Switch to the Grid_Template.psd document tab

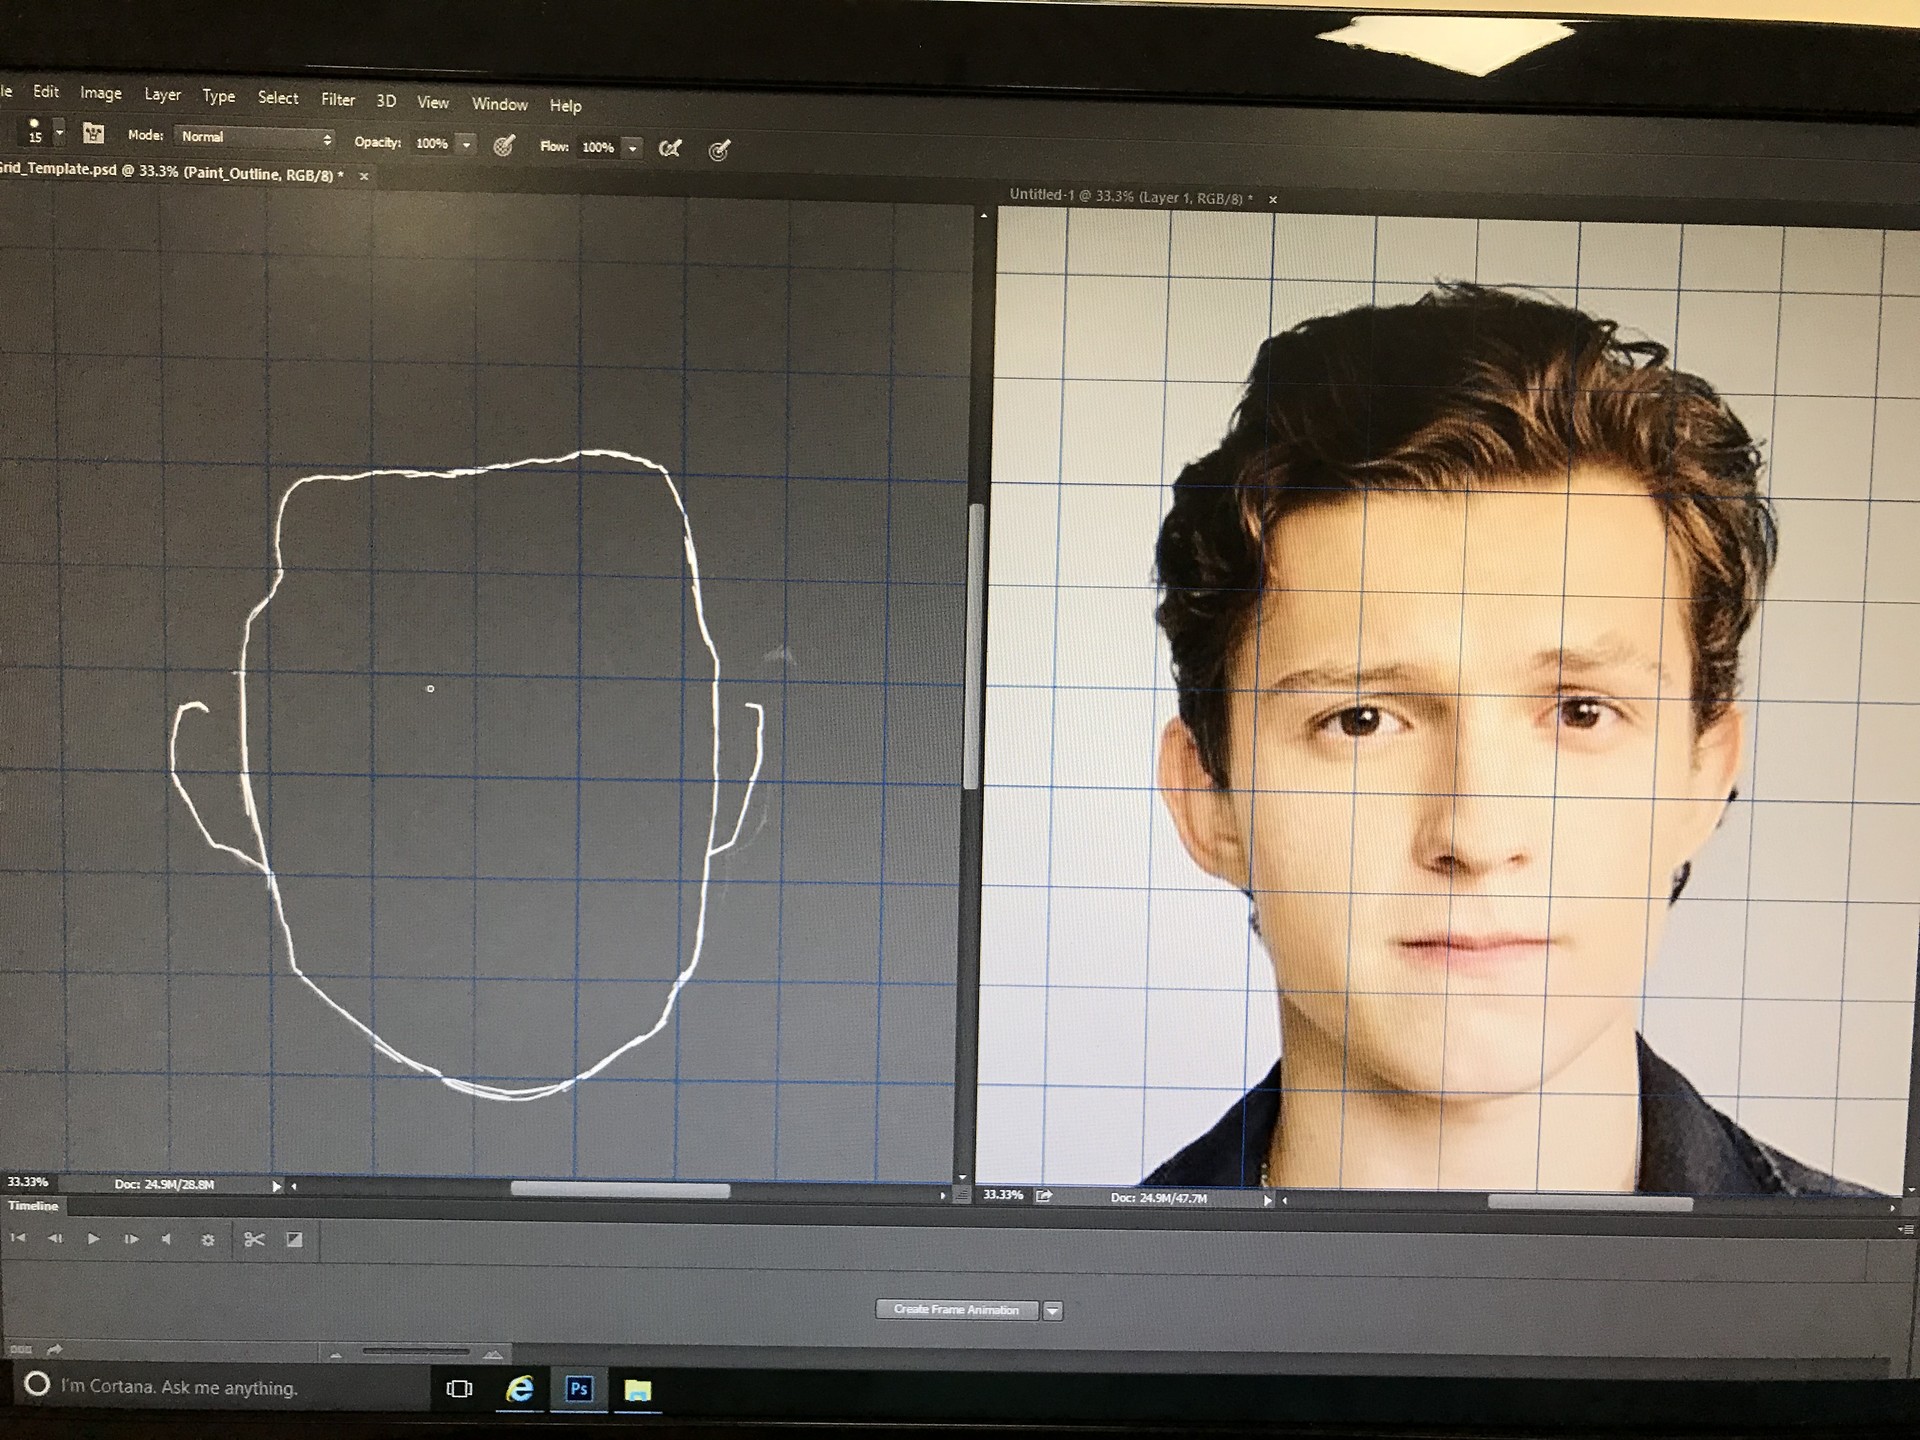click(172, 172)
